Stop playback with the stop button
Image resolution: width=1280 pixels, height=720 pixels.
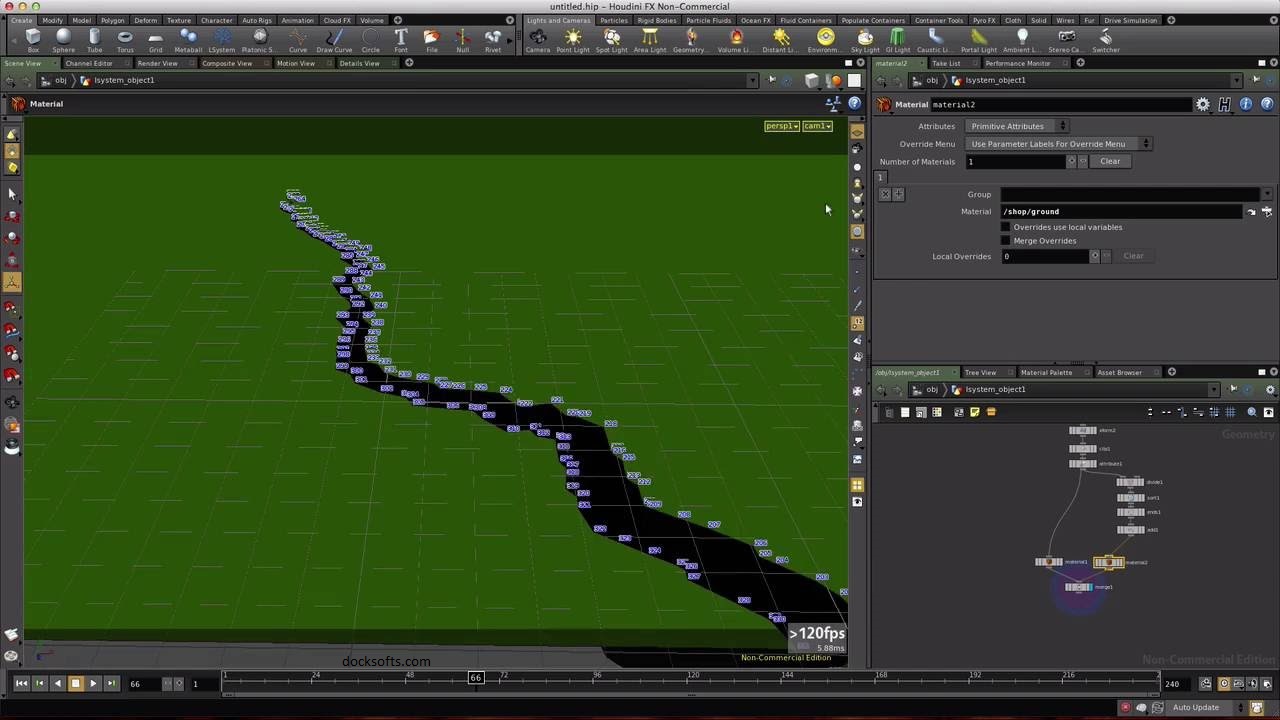75,683
